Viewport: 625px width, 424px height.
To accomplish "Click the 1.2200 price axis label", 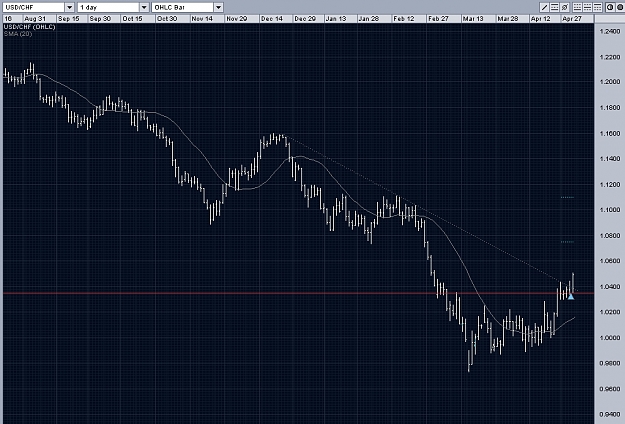I will [610, 57].
